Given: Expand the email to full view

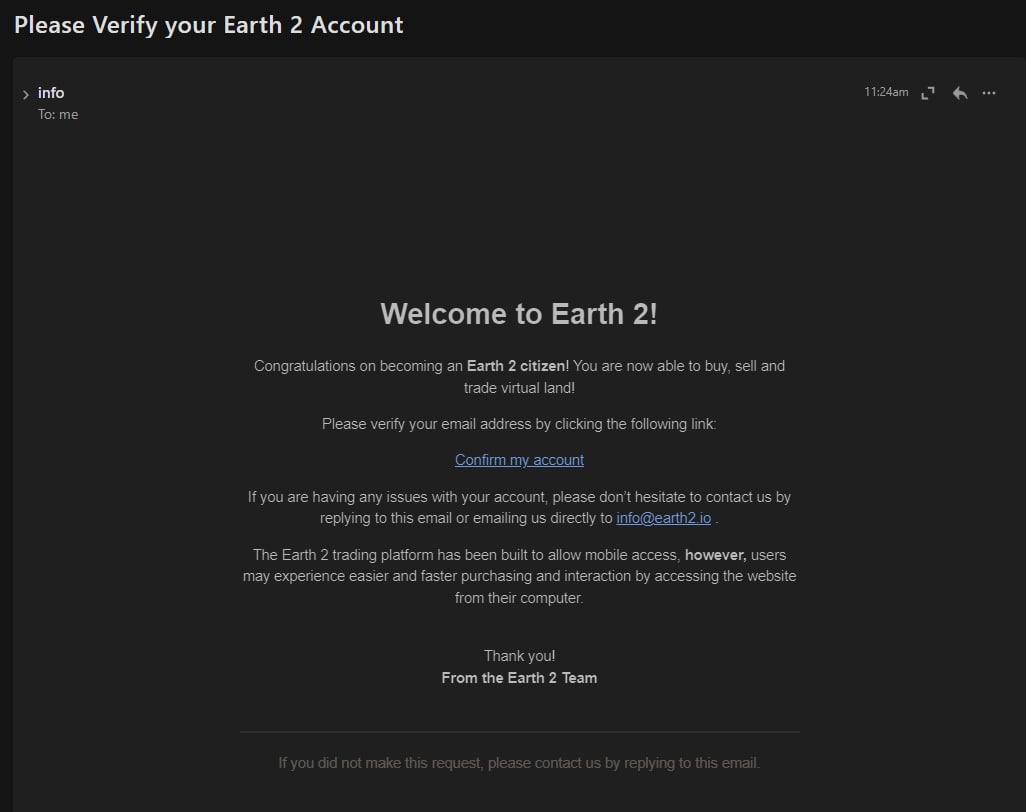Looking at the screenshot, I should (928, 93).
